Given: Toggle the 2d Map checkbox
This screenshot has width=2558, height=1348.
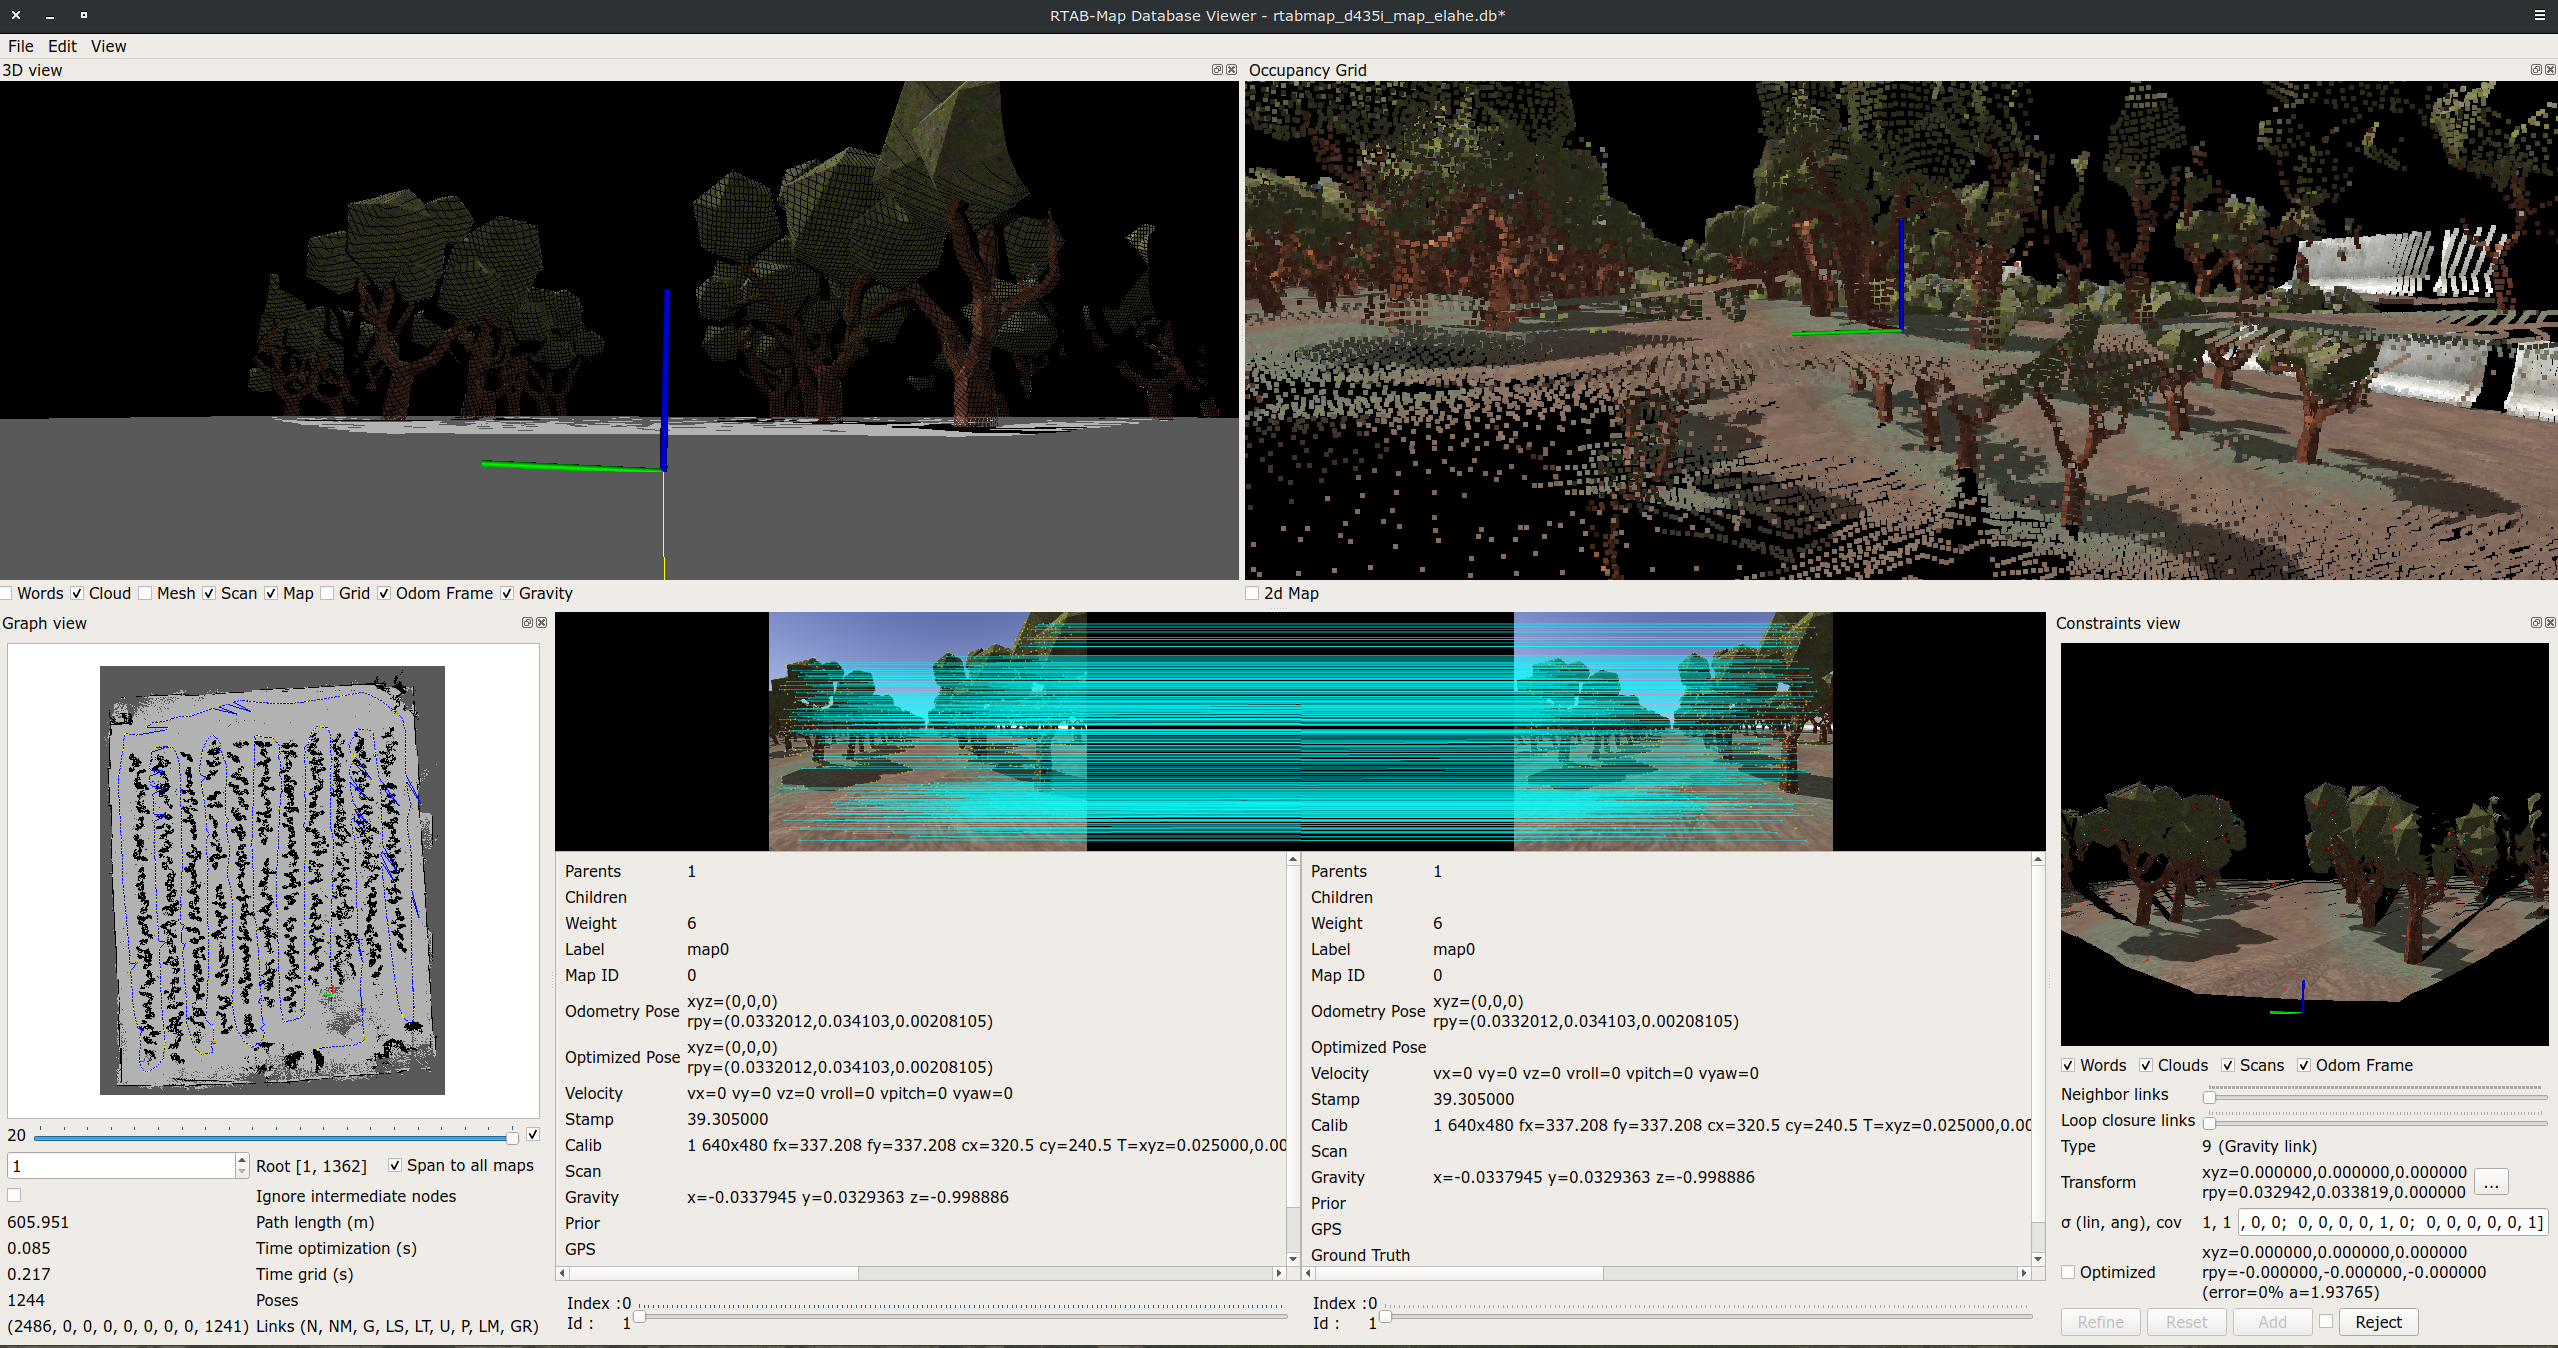Looking at the screenshot, I should click(x=1253, y=593).
